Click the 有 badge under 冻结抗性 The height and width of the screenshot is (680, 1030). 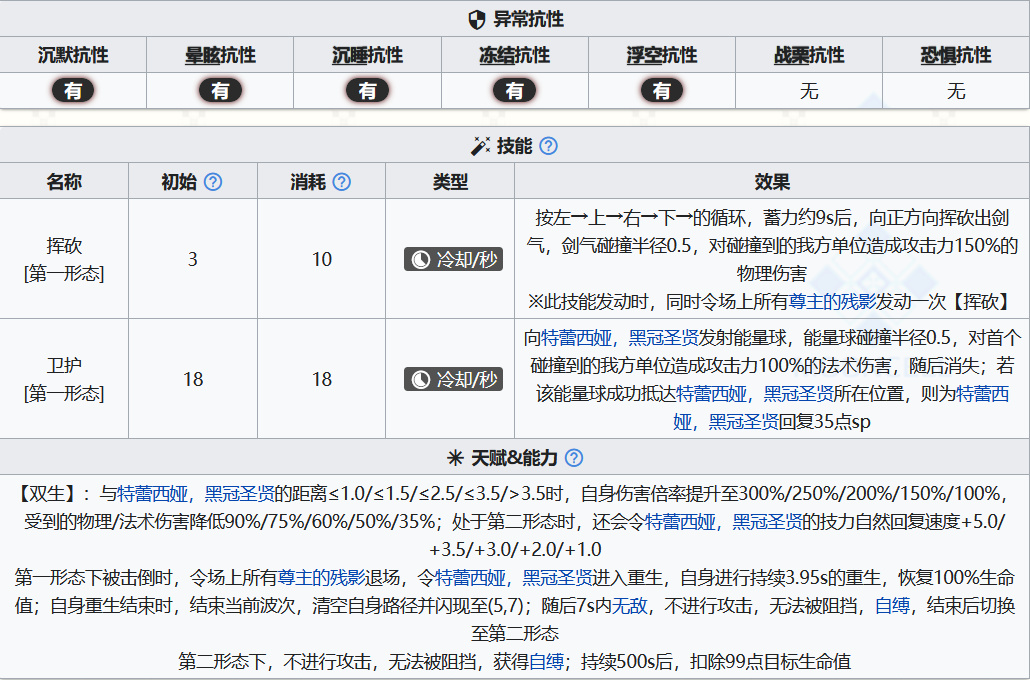[x=514, y=91]
